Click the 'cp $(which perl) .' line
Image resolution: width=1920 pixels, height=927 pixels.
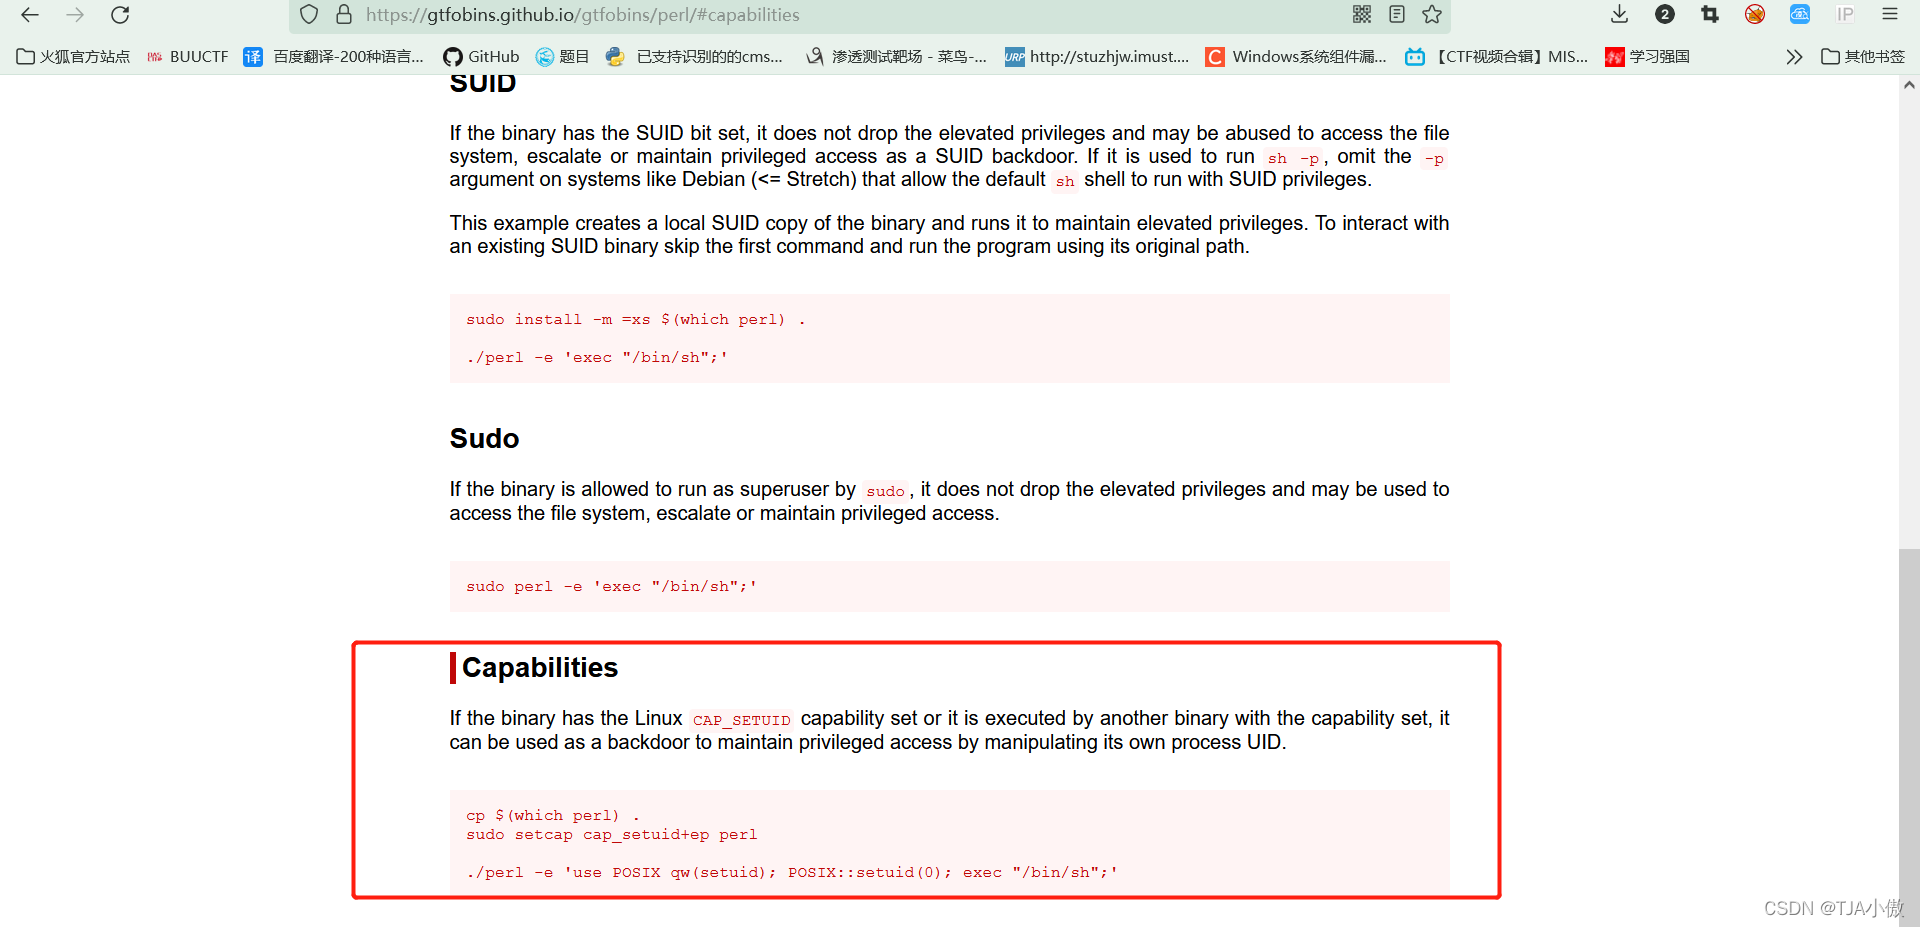553,815
